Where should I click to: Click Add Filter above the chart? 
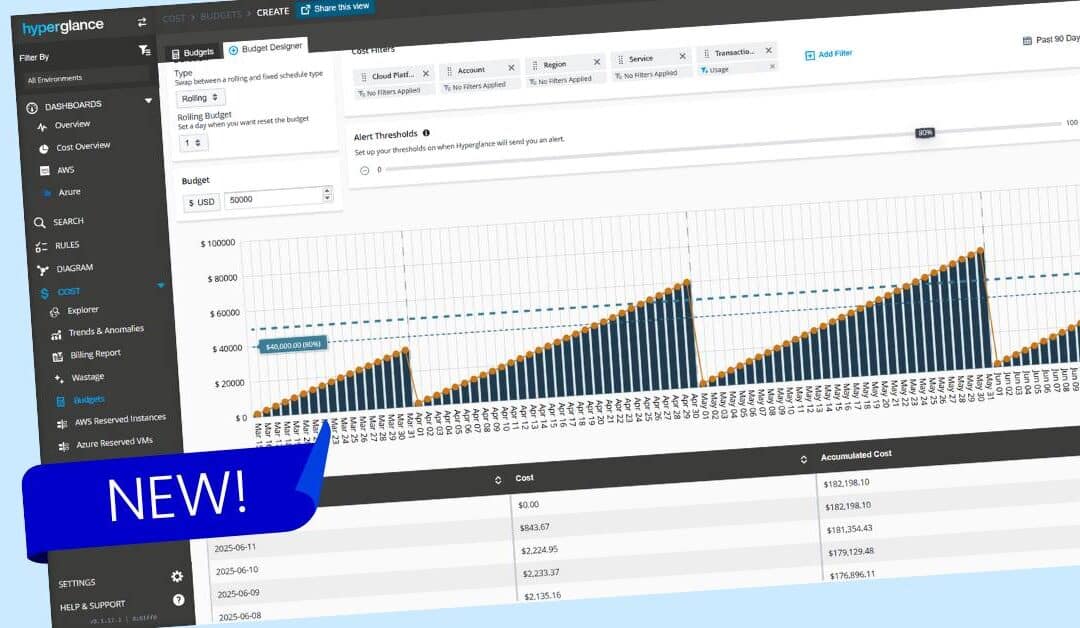[828, 54]
